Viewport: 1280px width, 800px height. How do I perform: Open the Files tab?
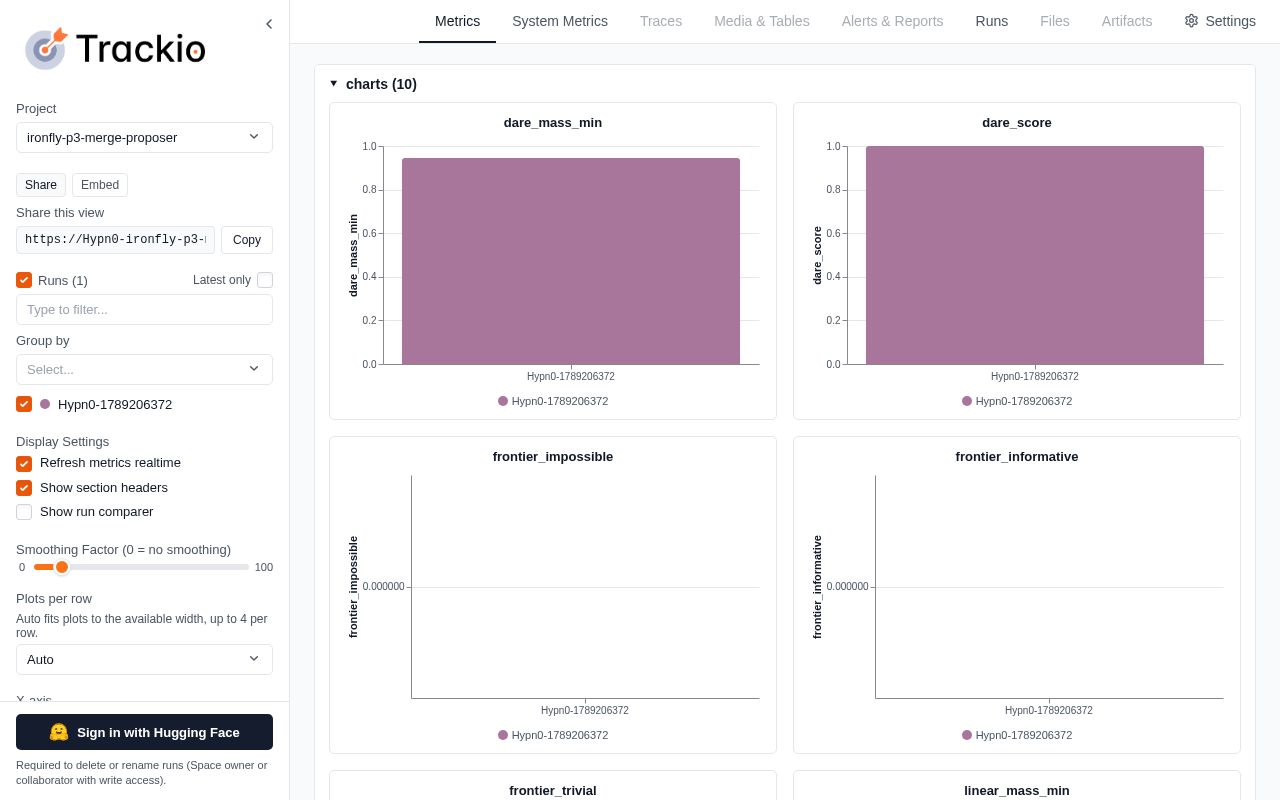click(1055, 21)
